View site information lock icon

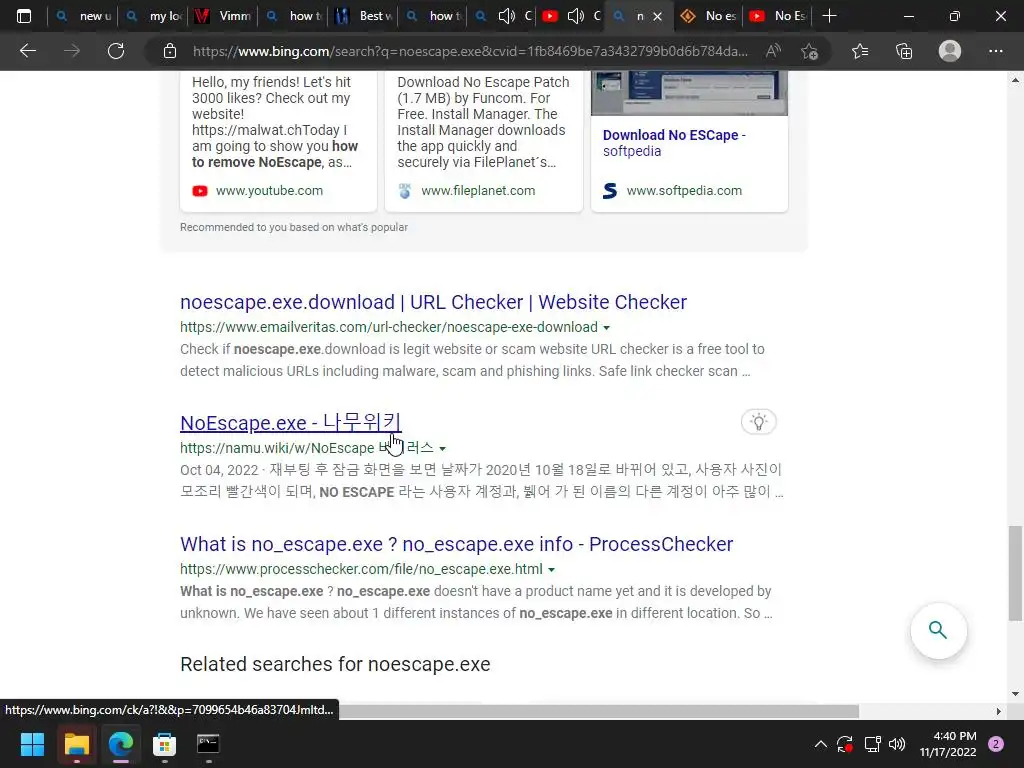170,51
